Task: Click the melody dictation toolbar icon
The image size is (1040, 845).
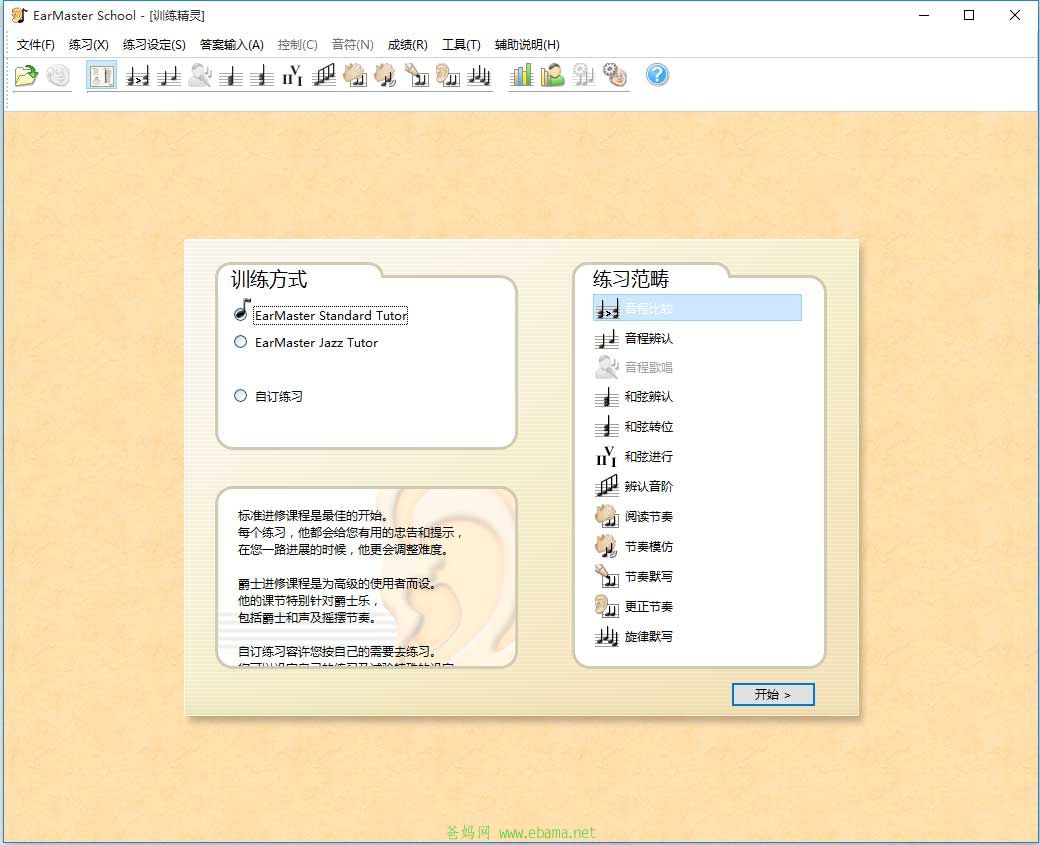Action: tap(478, 76)
